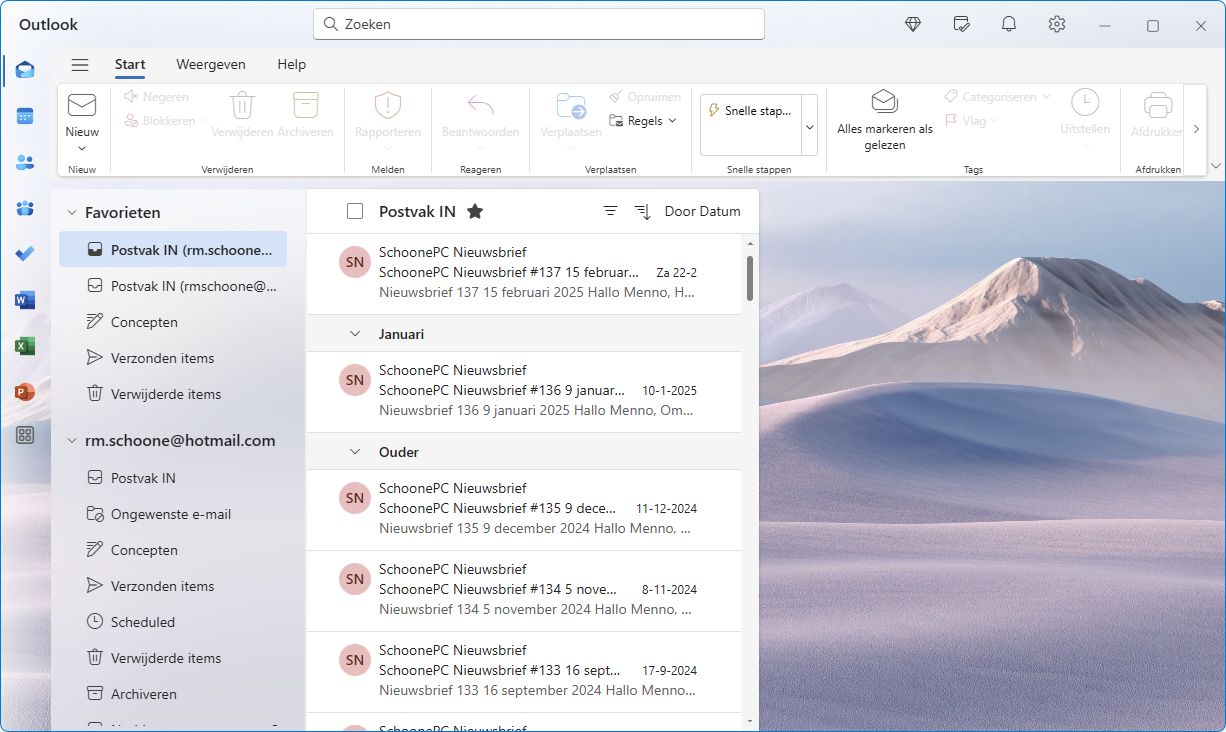Click the message list scroll-down arrow
The width and height of the screenshot is (1226, 732).
(750, 721)
